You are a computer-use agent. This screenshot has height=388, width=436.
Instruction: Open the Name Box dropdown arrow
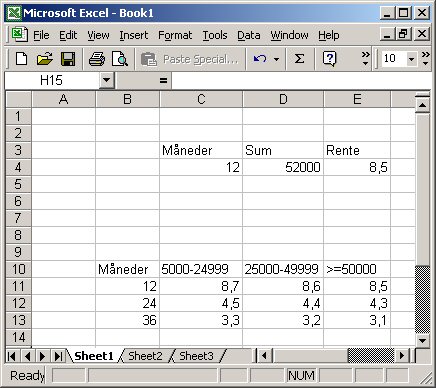107,80
